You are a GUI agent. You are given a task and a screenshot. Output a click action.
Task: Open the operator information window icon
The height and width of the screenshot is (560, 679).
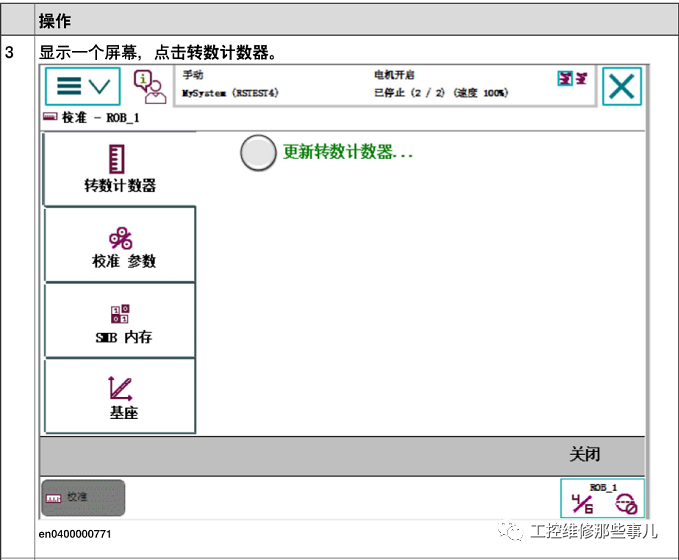pos(149,87)
